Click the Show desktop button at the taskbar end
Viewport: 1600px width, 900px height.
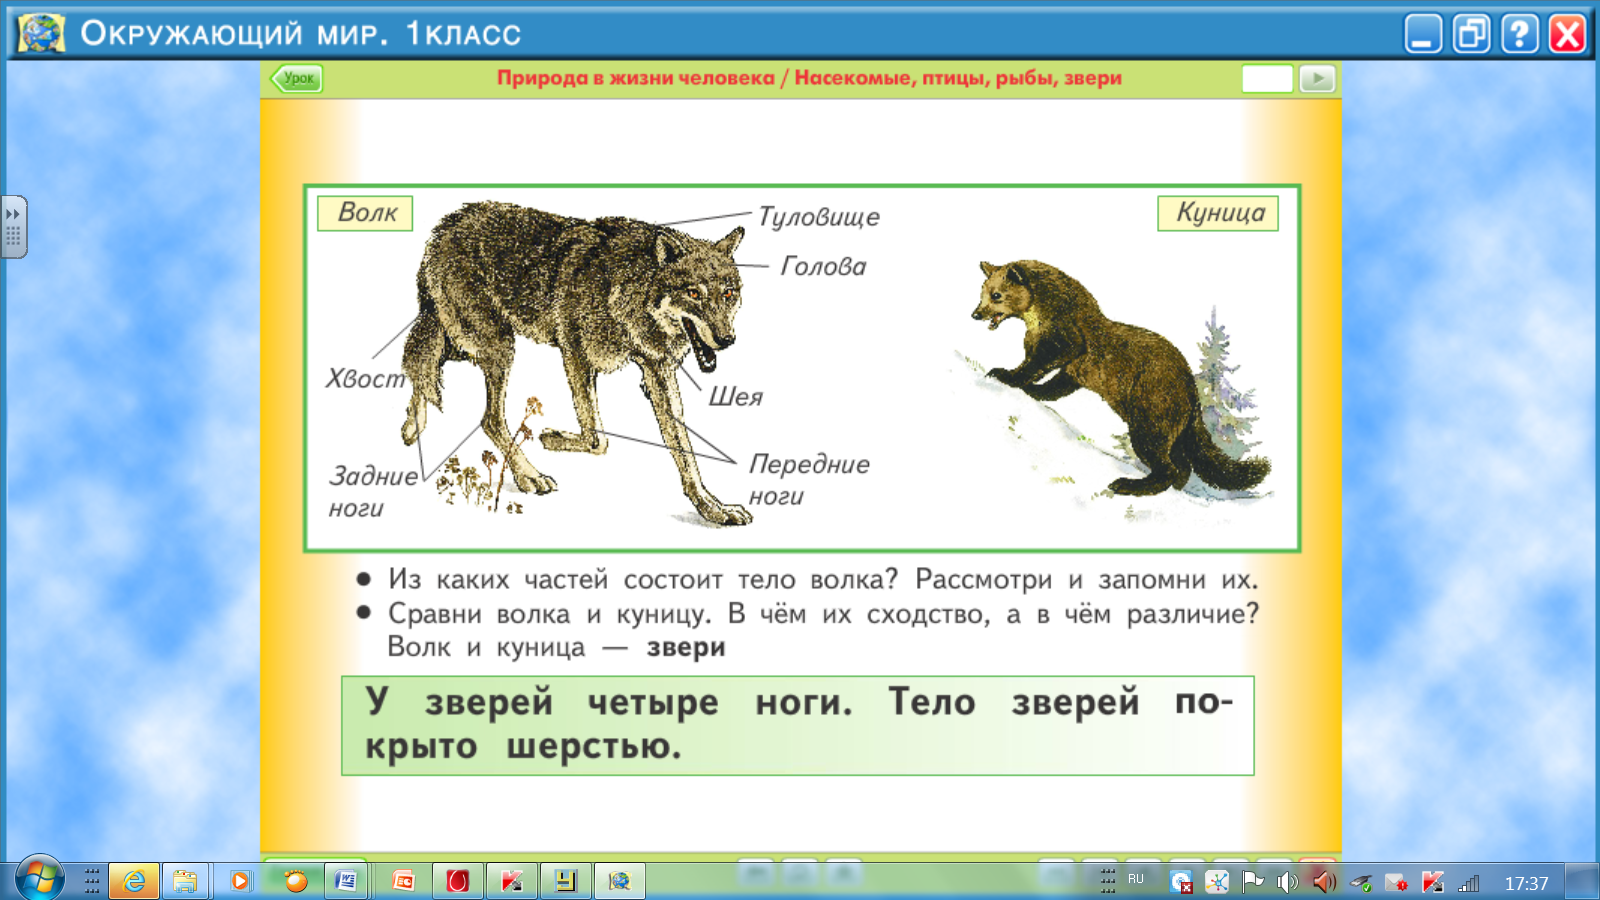(1582, 881)
